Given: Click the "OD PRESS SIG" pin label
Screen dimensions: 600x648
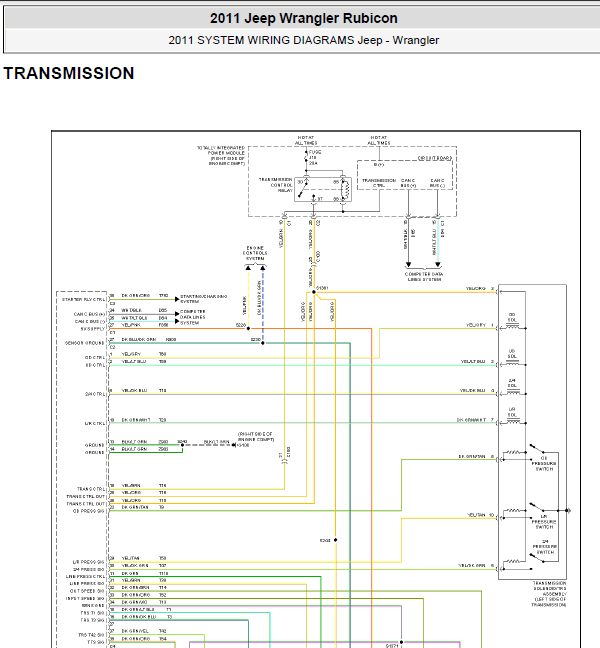Looking at the screenshot, I should (x=89, y=511).
